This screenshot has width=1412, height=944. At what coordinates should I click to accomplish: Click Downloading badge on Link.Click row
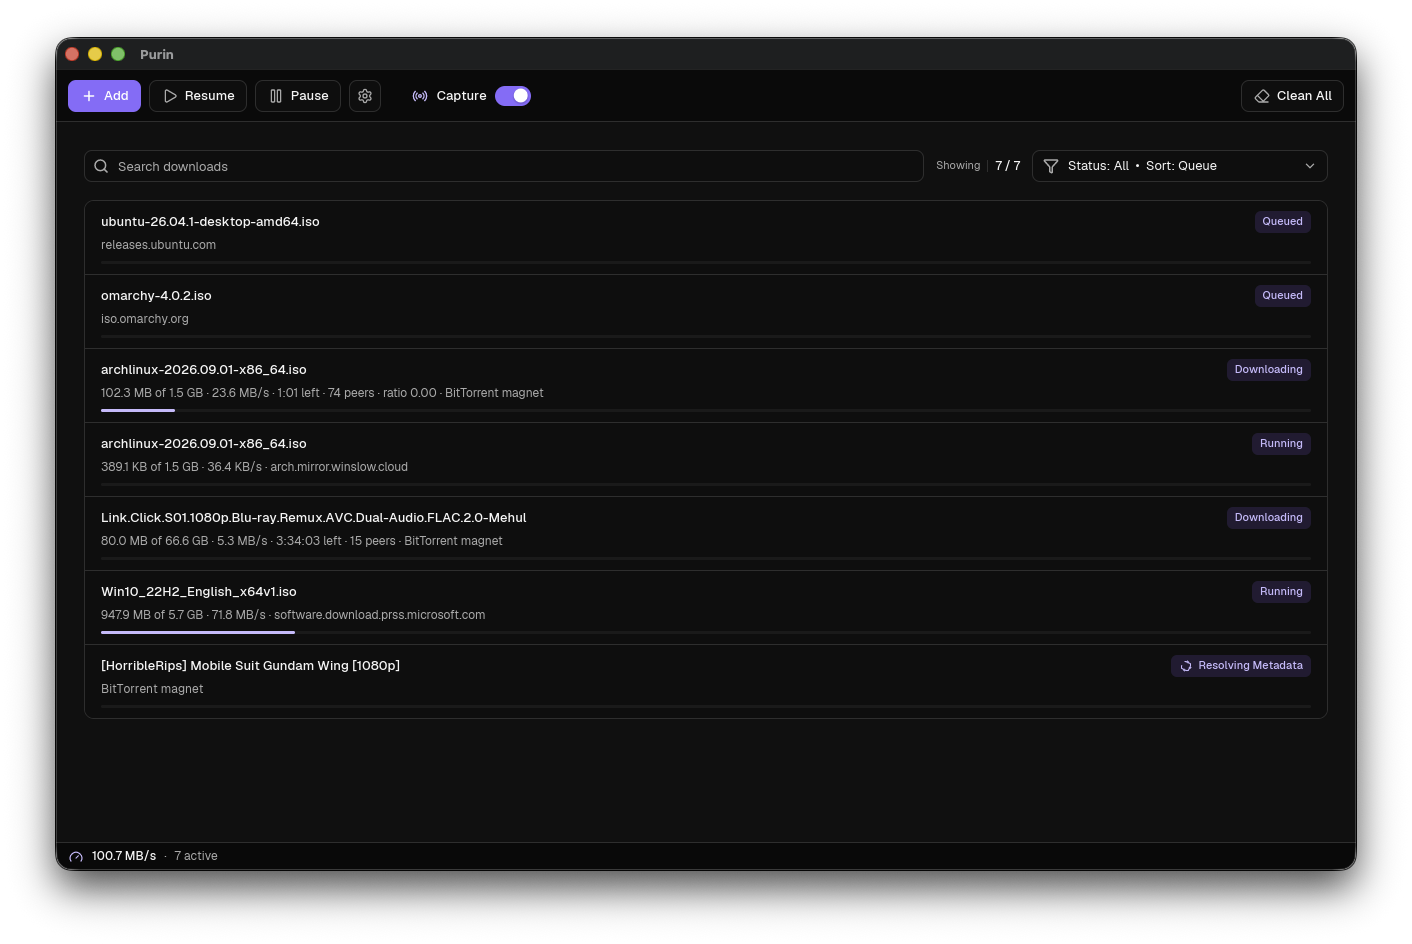(1268, 518)
